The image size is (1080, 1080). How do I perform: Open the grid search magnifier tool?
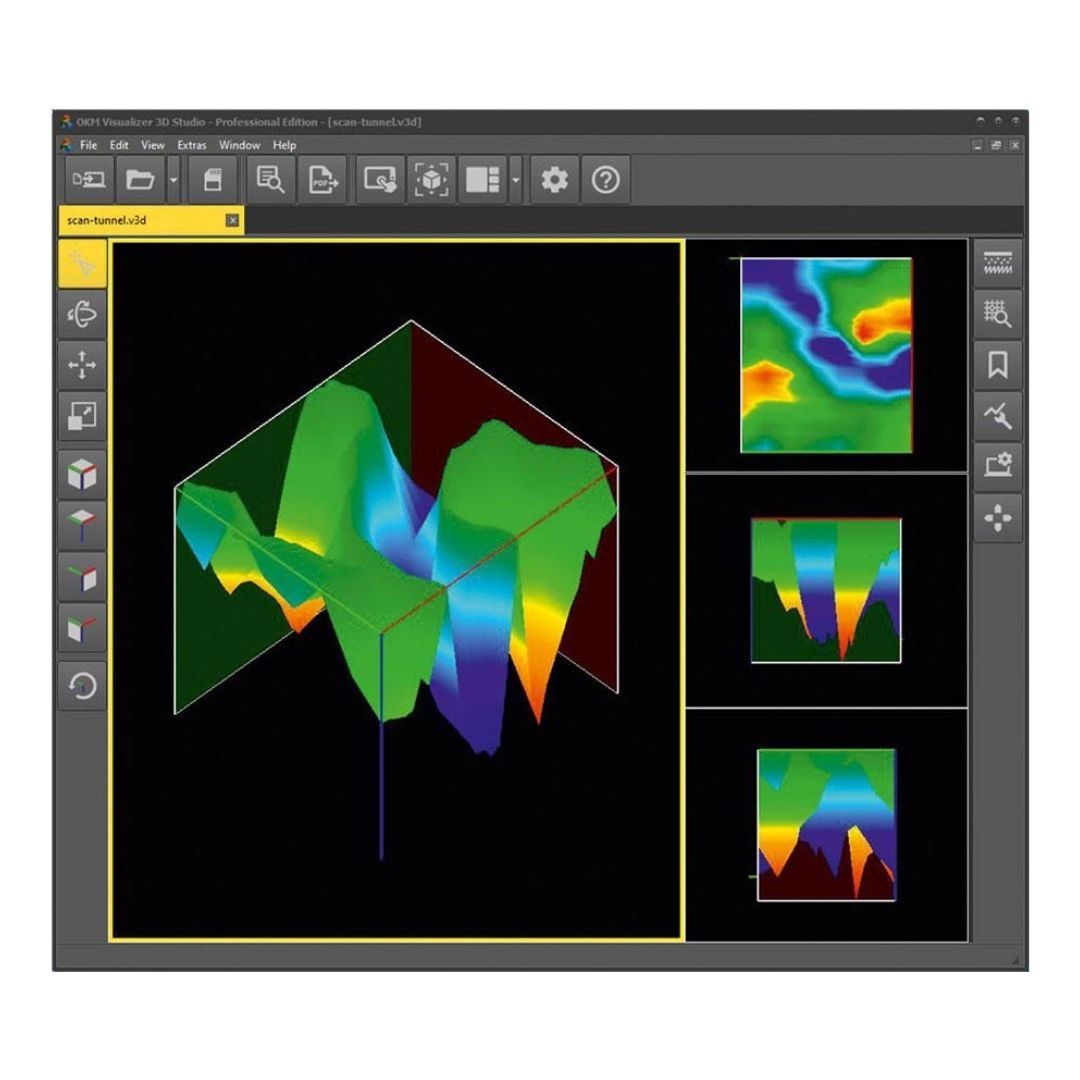(997, 314)
